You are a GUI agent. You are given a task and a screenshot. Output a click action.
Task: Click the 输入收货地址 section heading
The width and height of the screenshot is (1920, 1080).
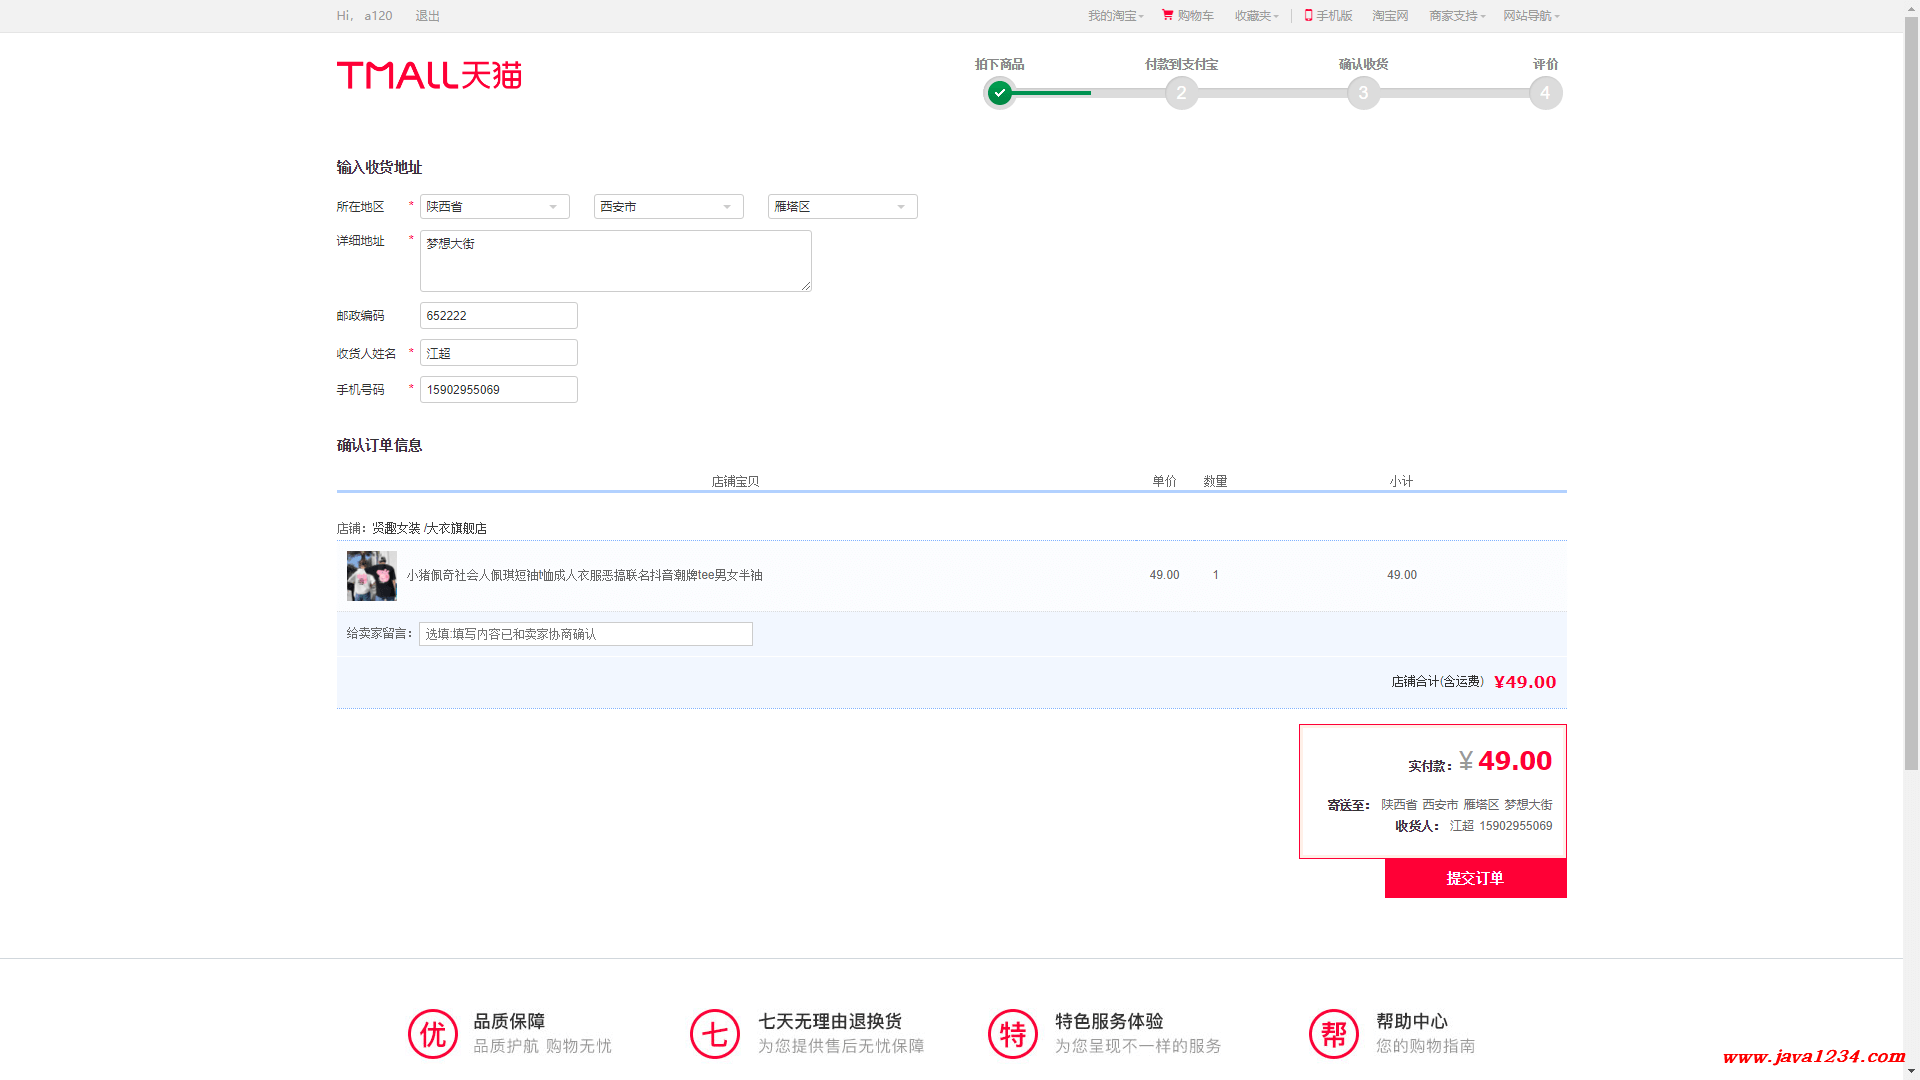[379, 167]
